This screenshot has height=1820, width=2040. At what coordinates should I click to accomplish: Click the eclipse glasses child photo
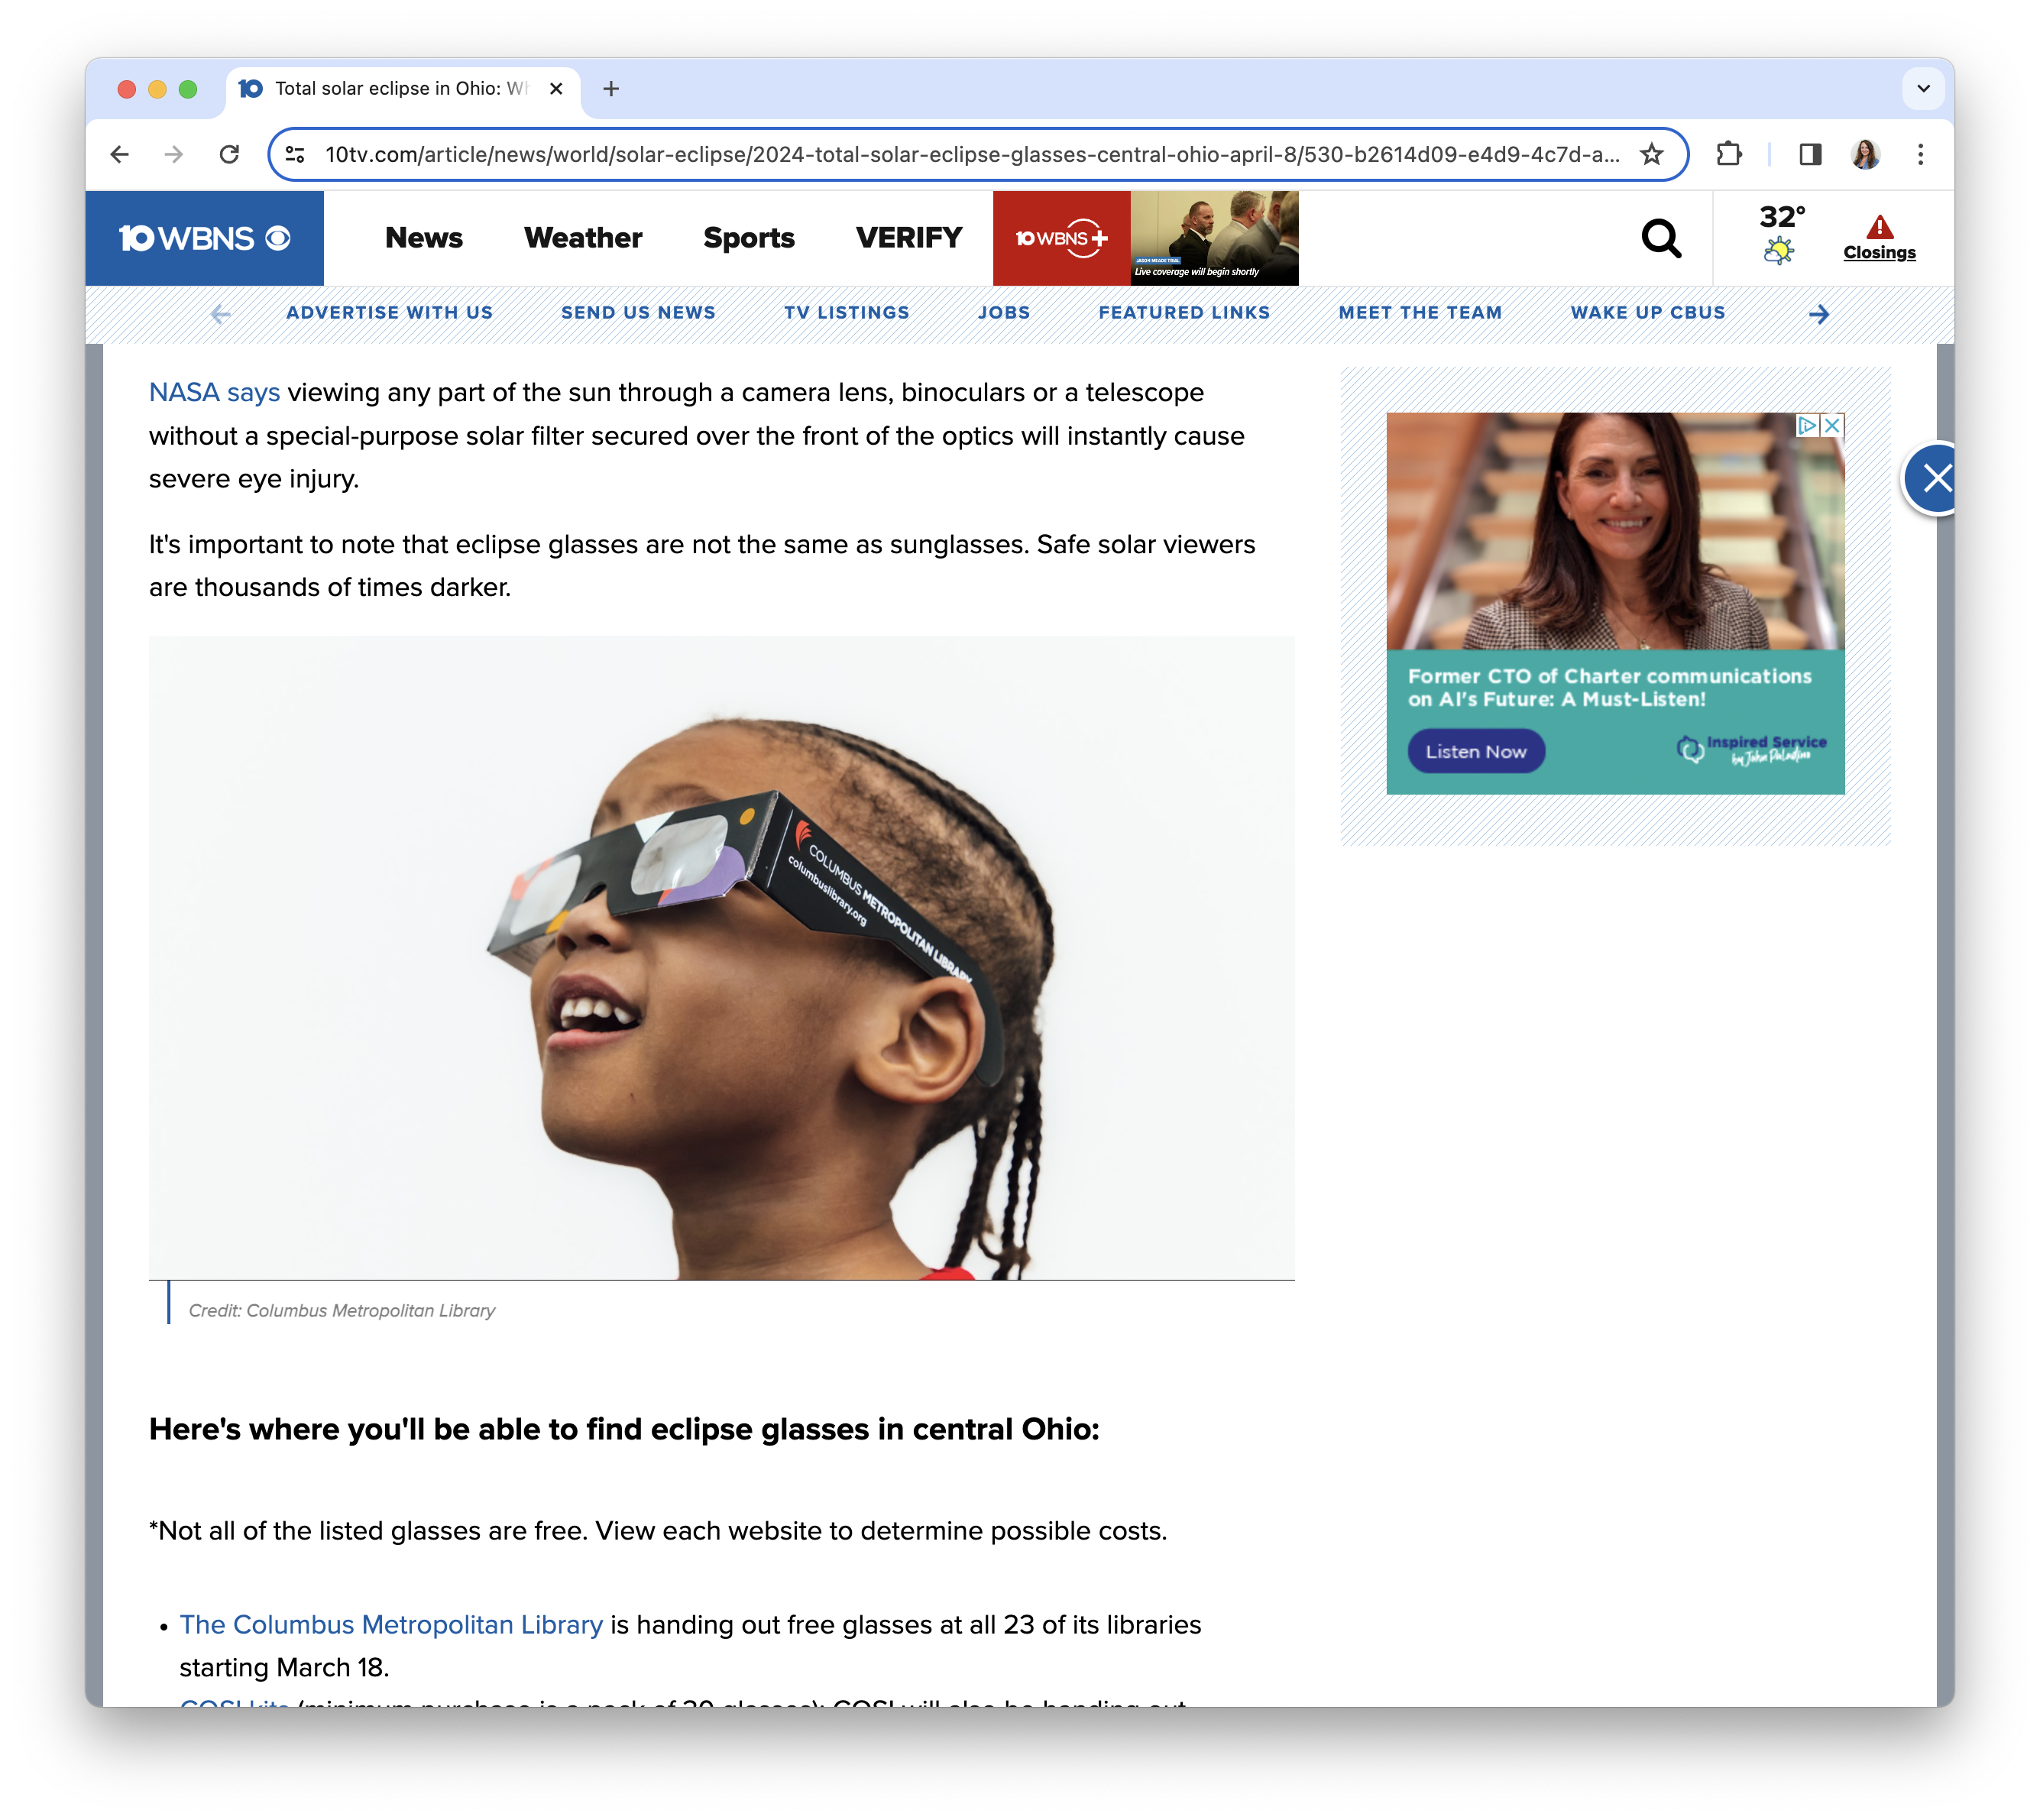tap(721, 958)
